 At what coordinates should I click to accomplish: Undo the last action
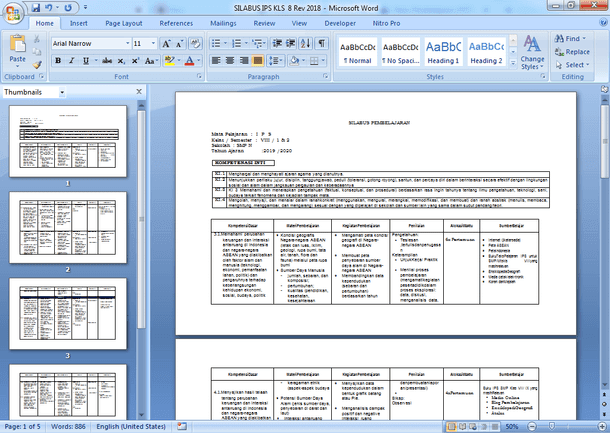click(49, 7)
